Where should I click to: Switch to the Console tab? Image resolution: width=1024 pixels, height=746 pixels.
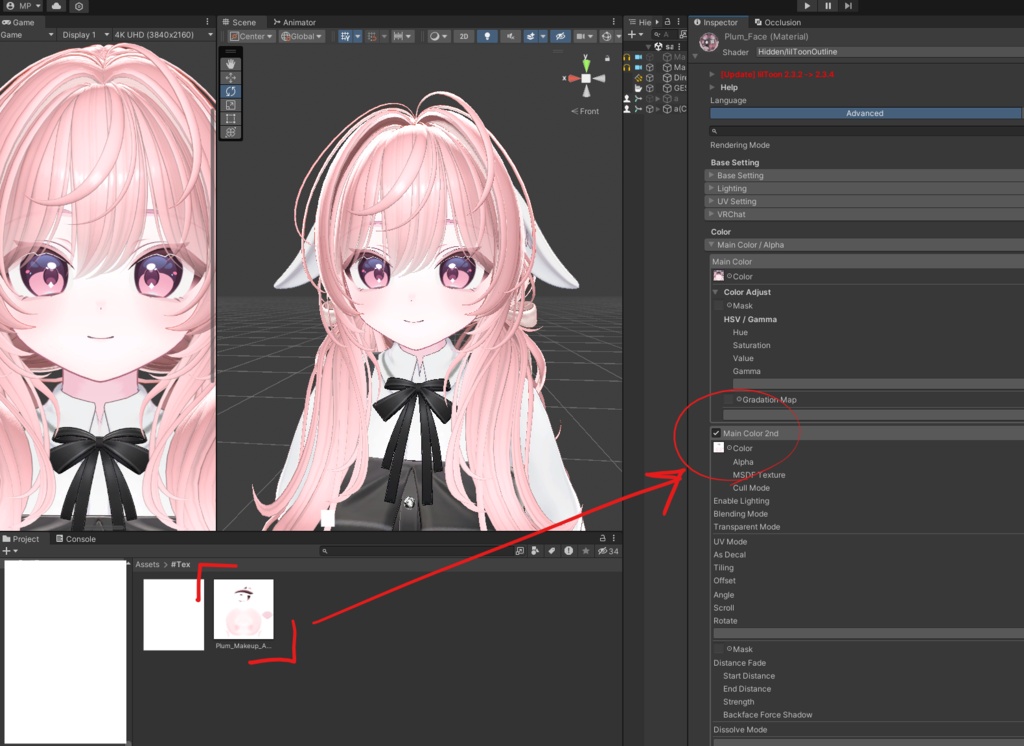click(76, 539)
